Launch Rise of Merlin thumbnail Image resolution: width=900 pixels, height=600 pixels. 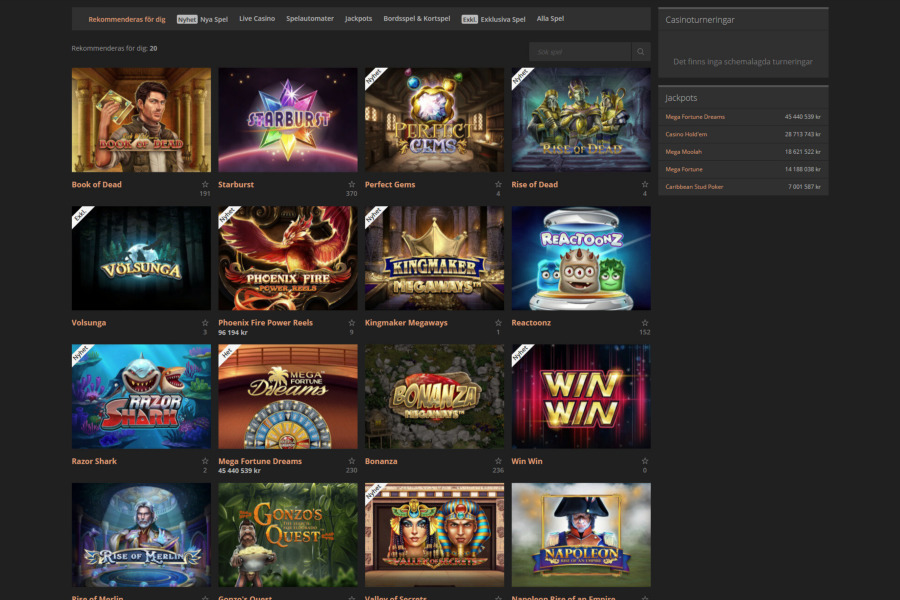click(141, 535)
